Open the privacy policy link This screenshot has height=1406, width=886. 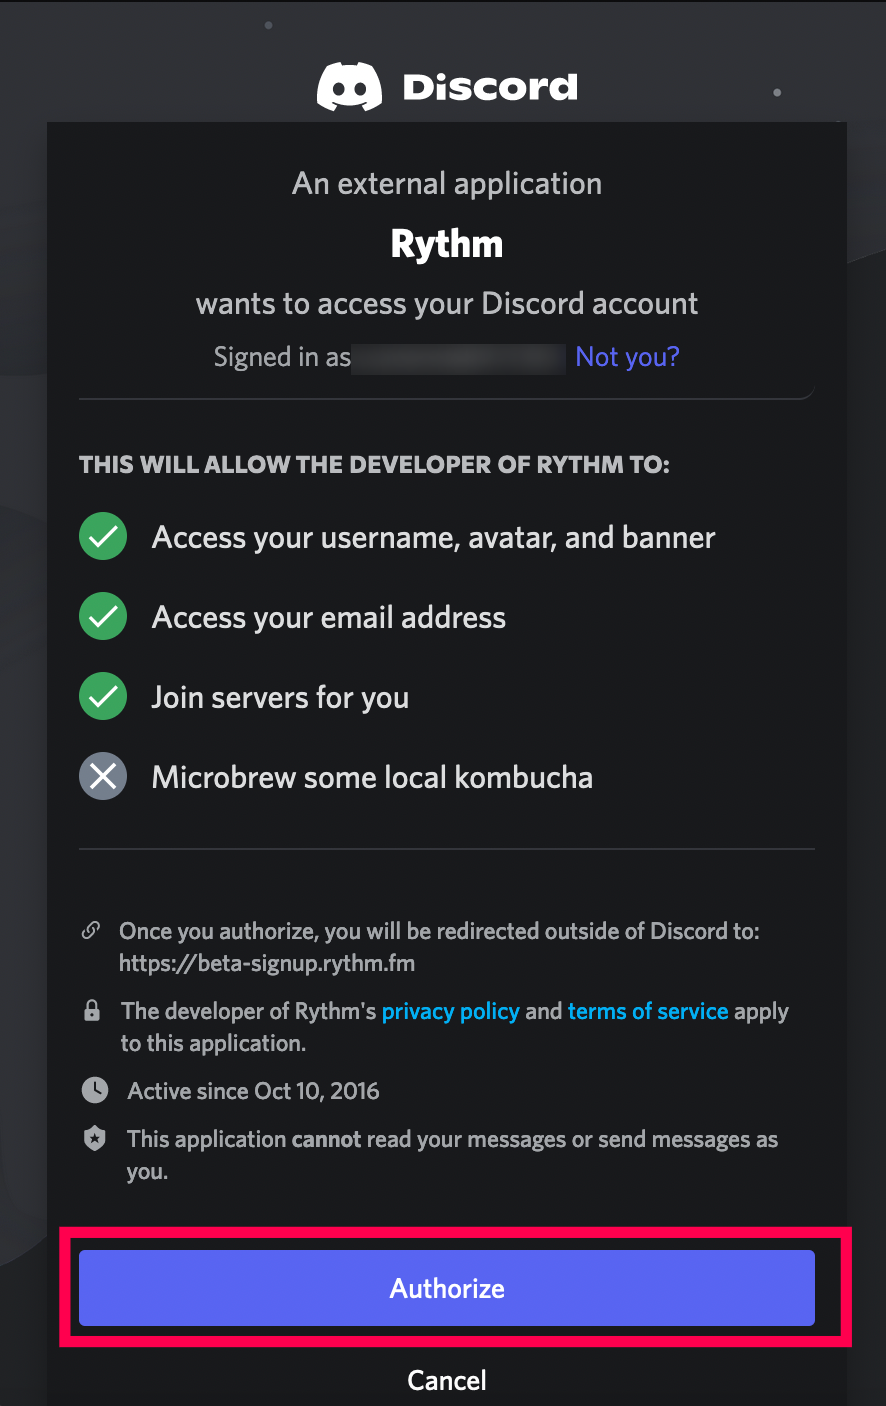451,1011
